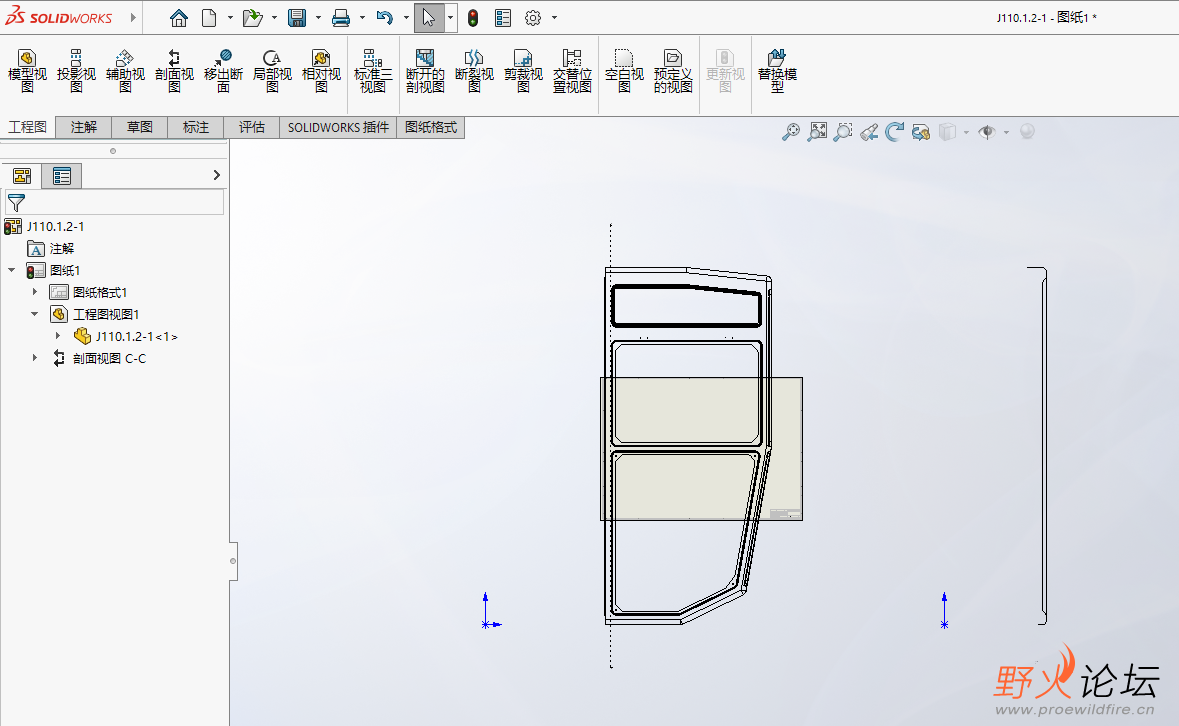
Task: Insert a Model View (模型视图)
Action: 27,71
